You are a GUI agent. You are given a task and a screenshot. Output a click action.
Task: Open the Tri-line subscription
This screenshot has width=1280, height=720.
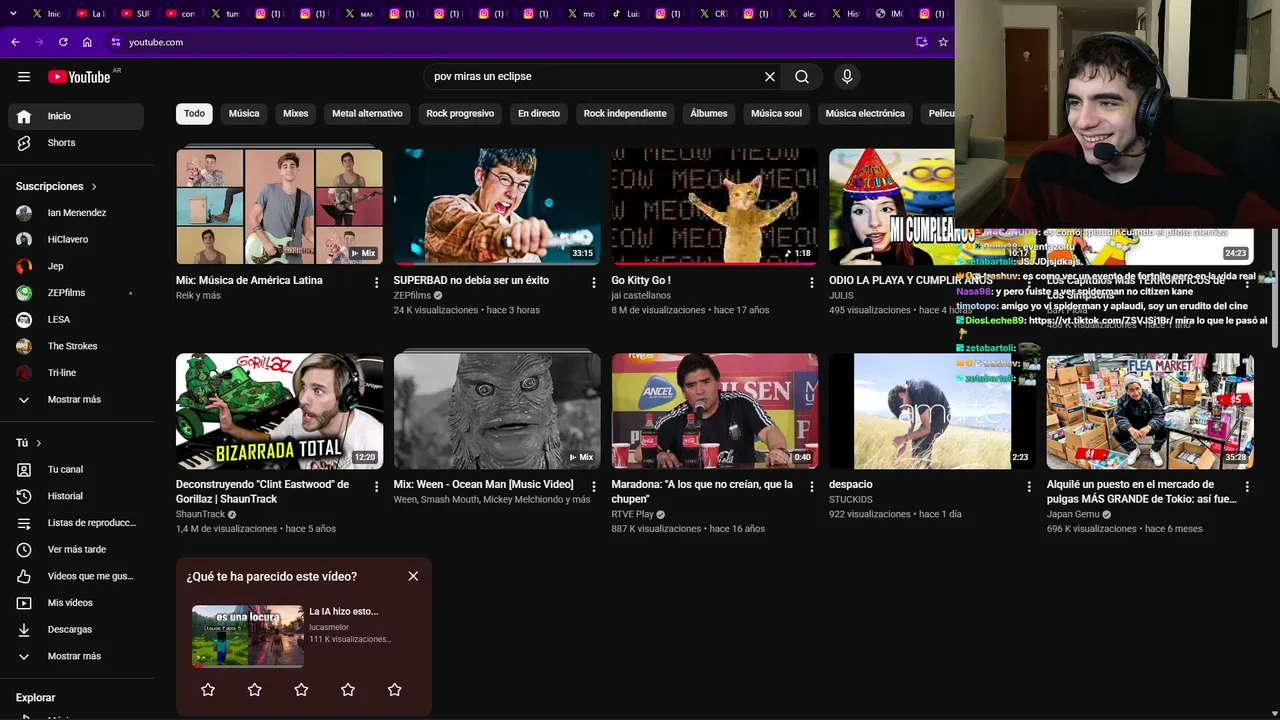tap(76, 373)
